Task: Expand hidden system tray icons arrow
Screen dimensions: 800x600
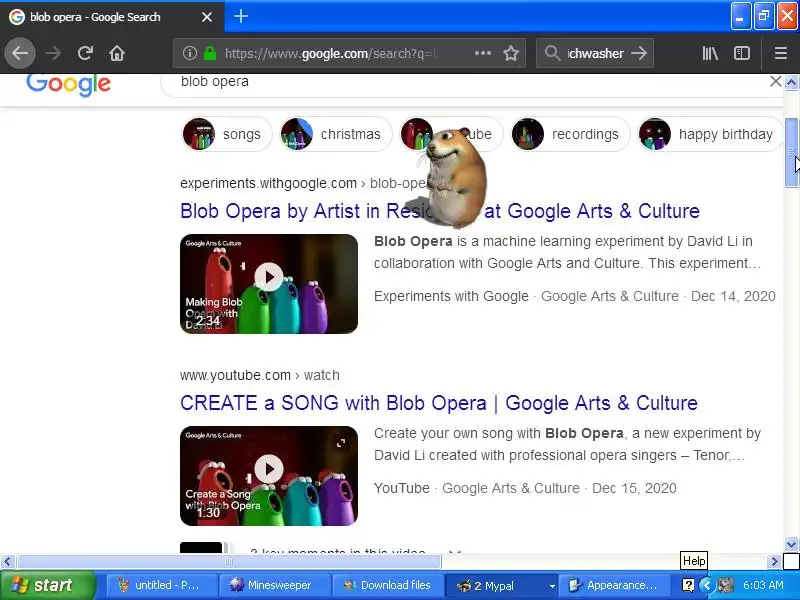Action: pos(707,585)
